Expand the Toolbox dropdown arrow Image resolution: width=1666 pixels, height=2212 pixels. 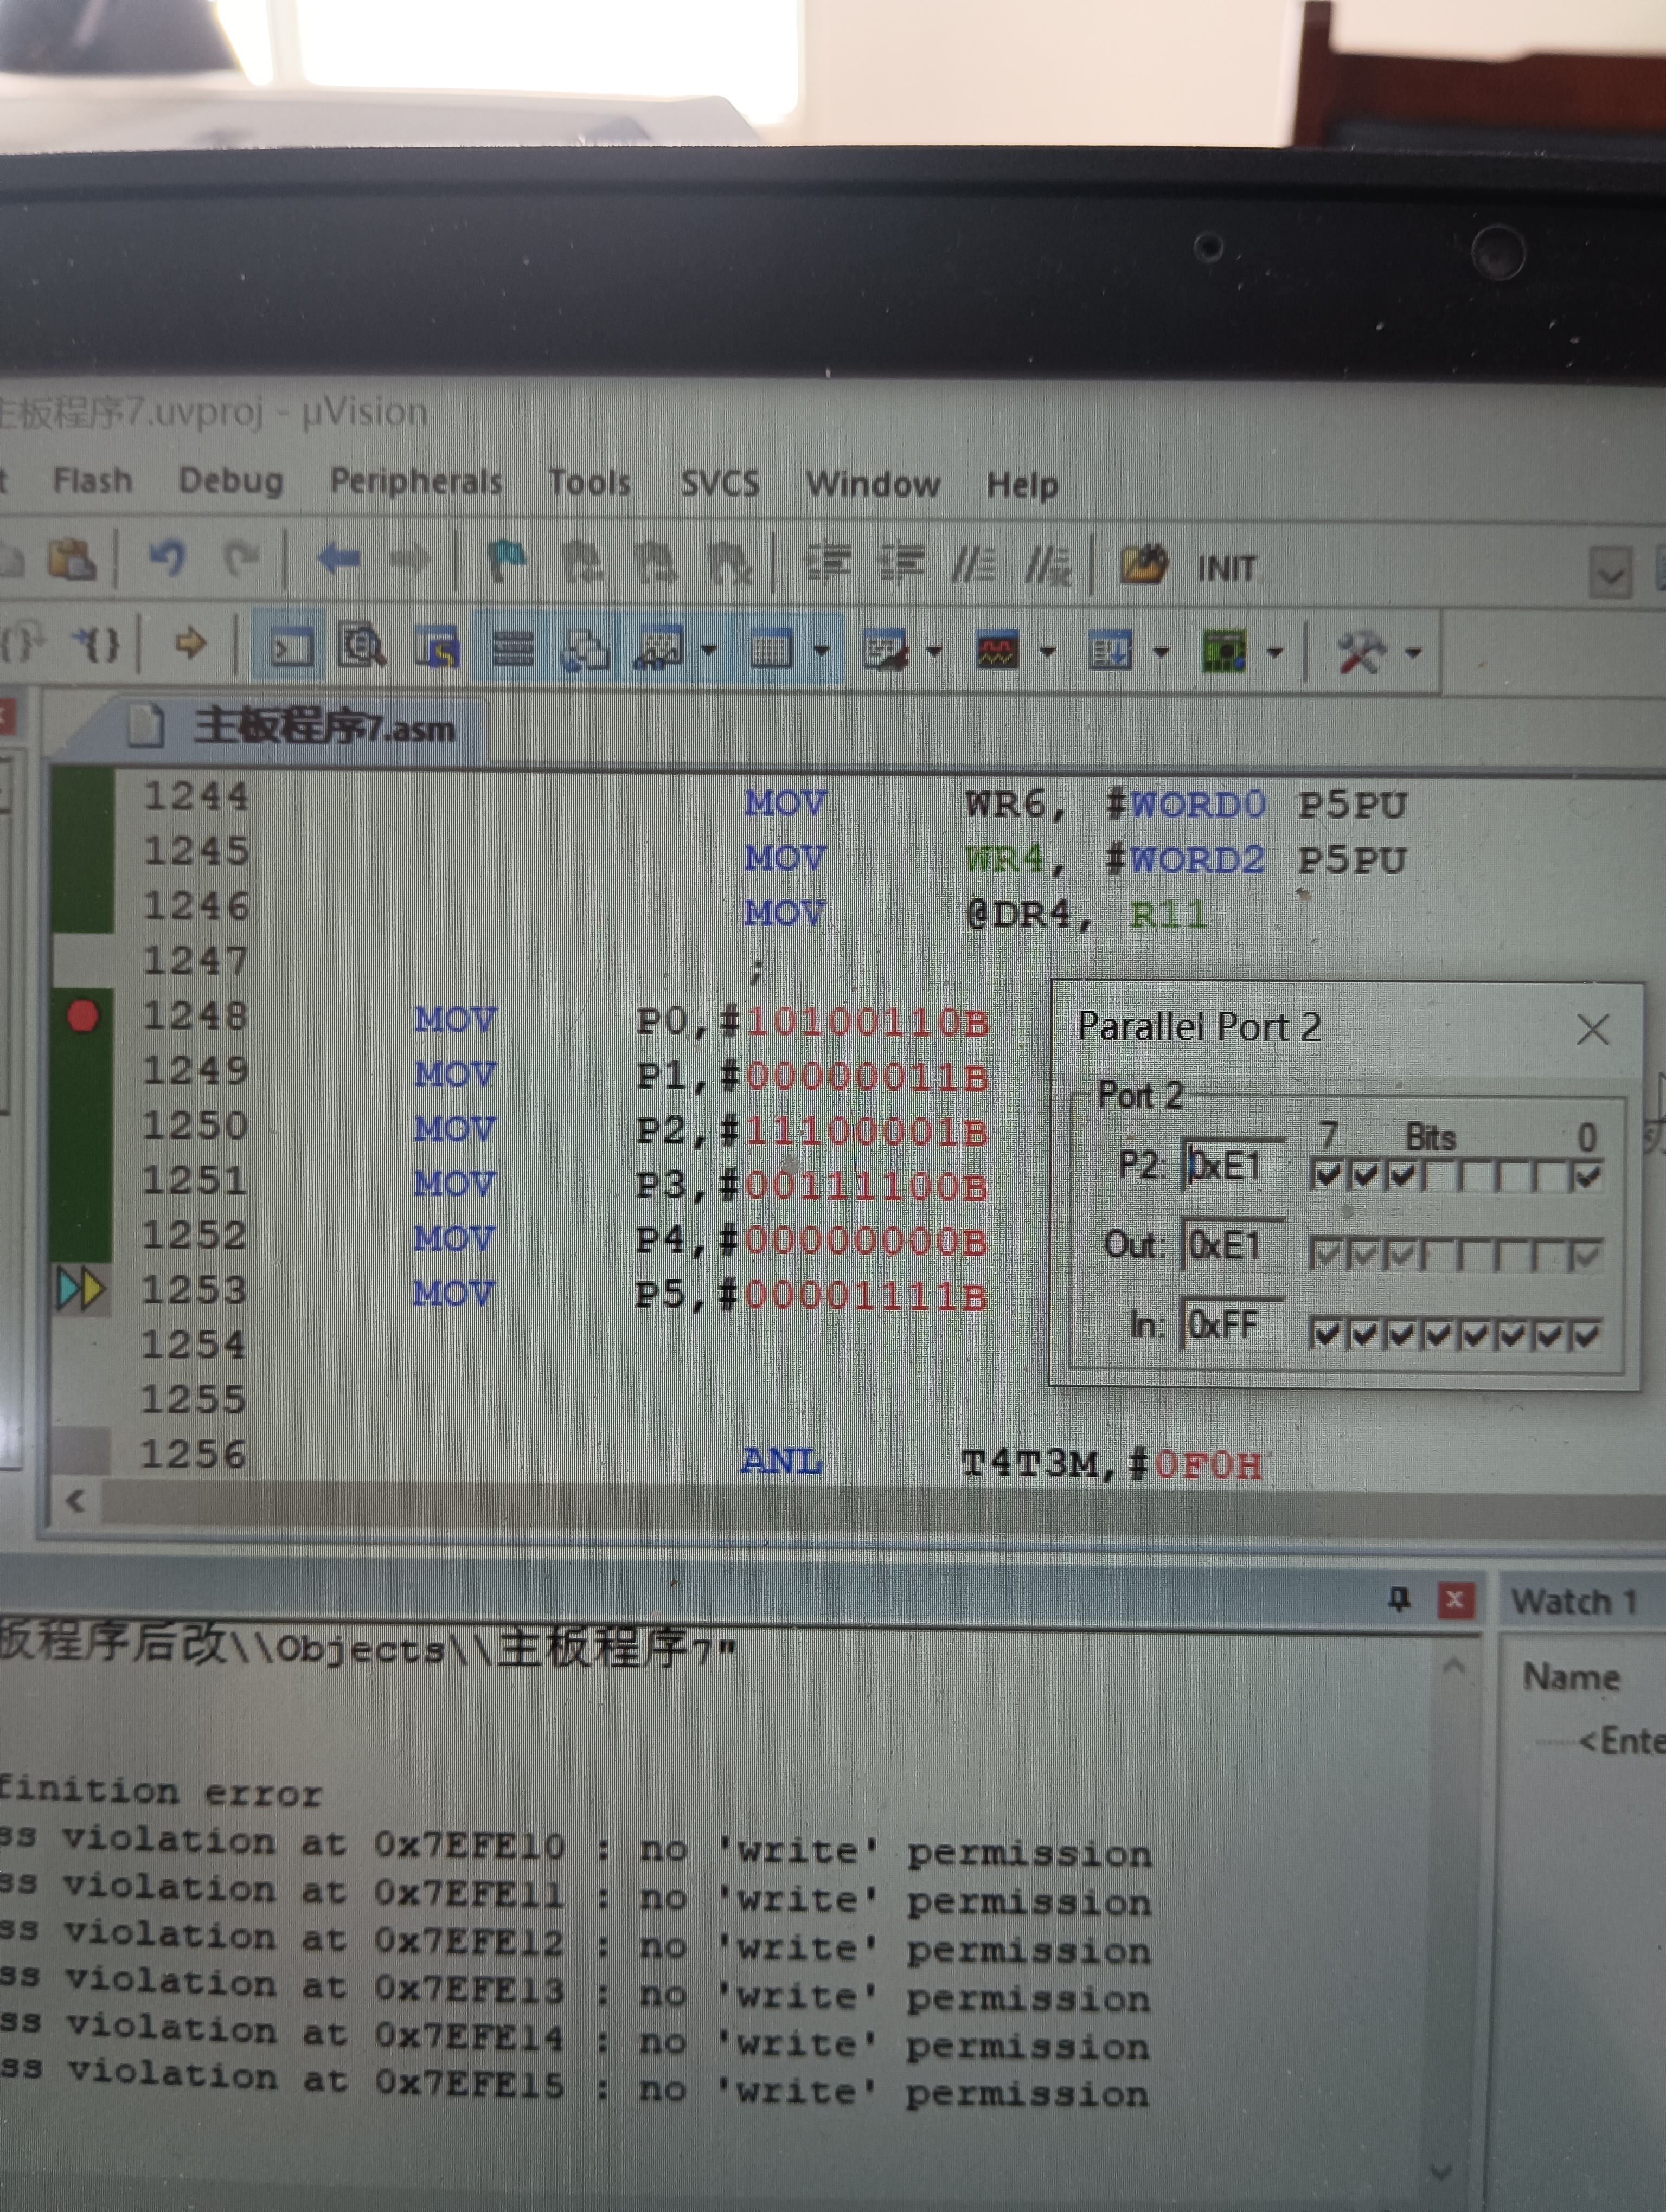click(x=1413, y=653)
